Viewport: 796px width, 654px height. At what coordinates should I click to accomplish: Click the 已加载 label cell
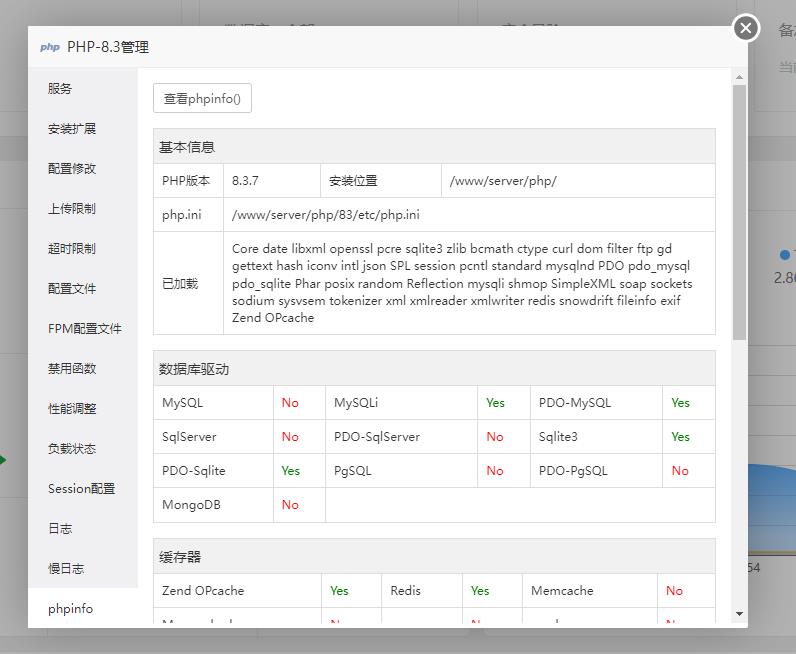click(188, 283)
